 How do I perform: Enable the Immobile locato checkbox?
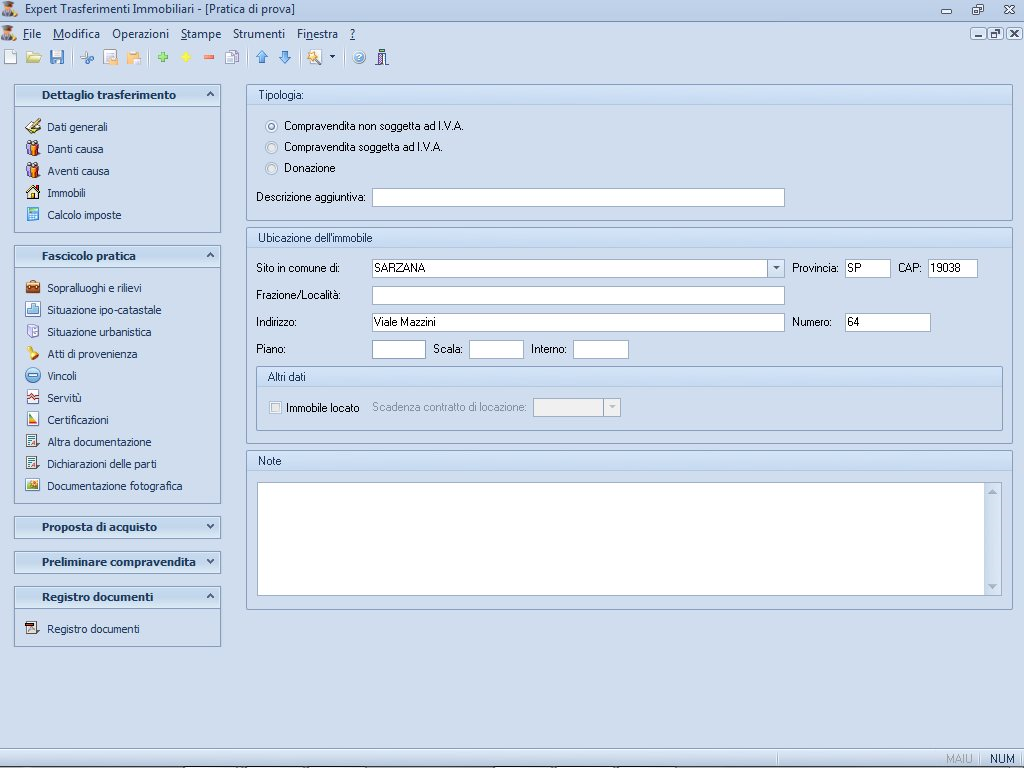coord(276,408)
